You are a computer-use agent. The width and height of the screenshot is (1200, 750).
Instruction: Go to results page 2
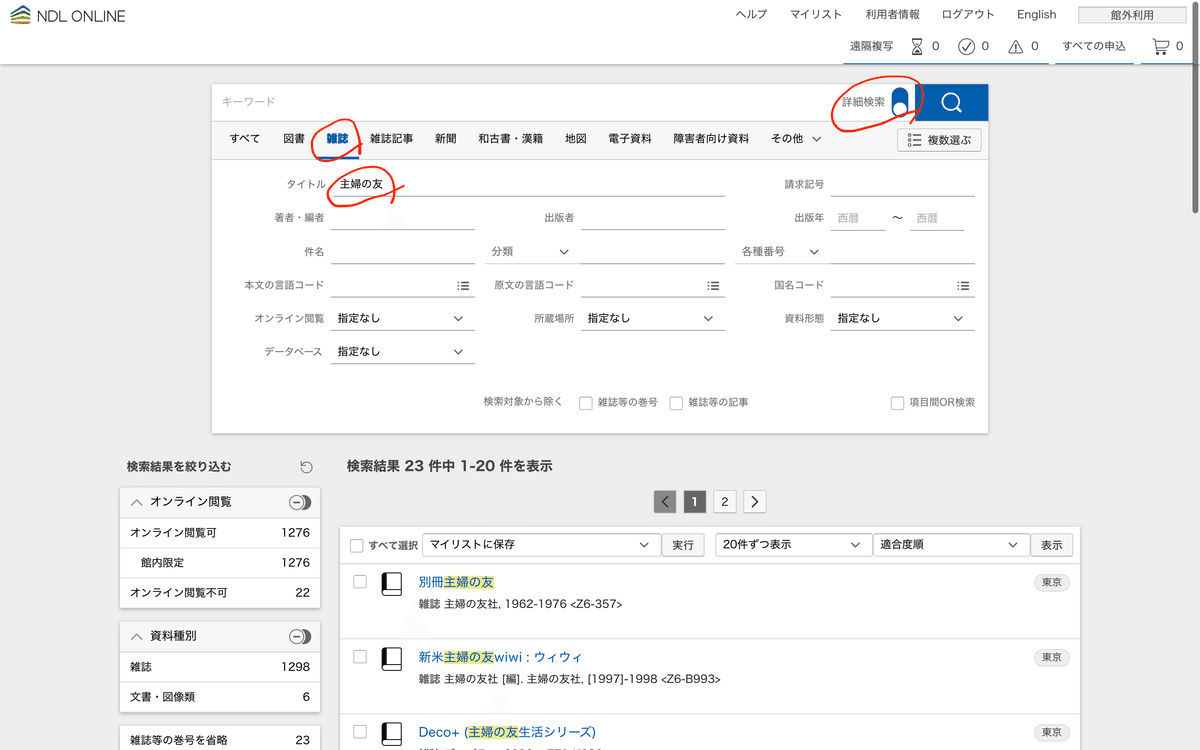coord(725,501)
